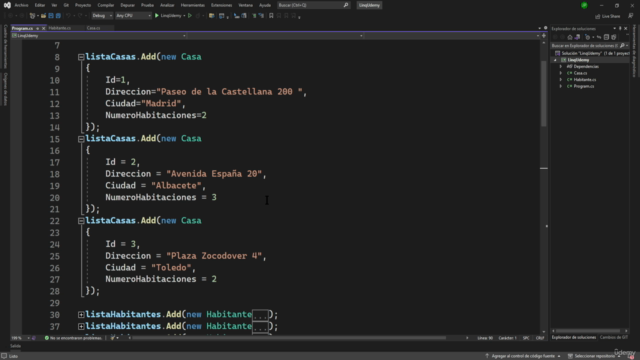This screenshot has width=640, height=360.
Task: Close the Program.cs tab
Action: pos(43,29)
